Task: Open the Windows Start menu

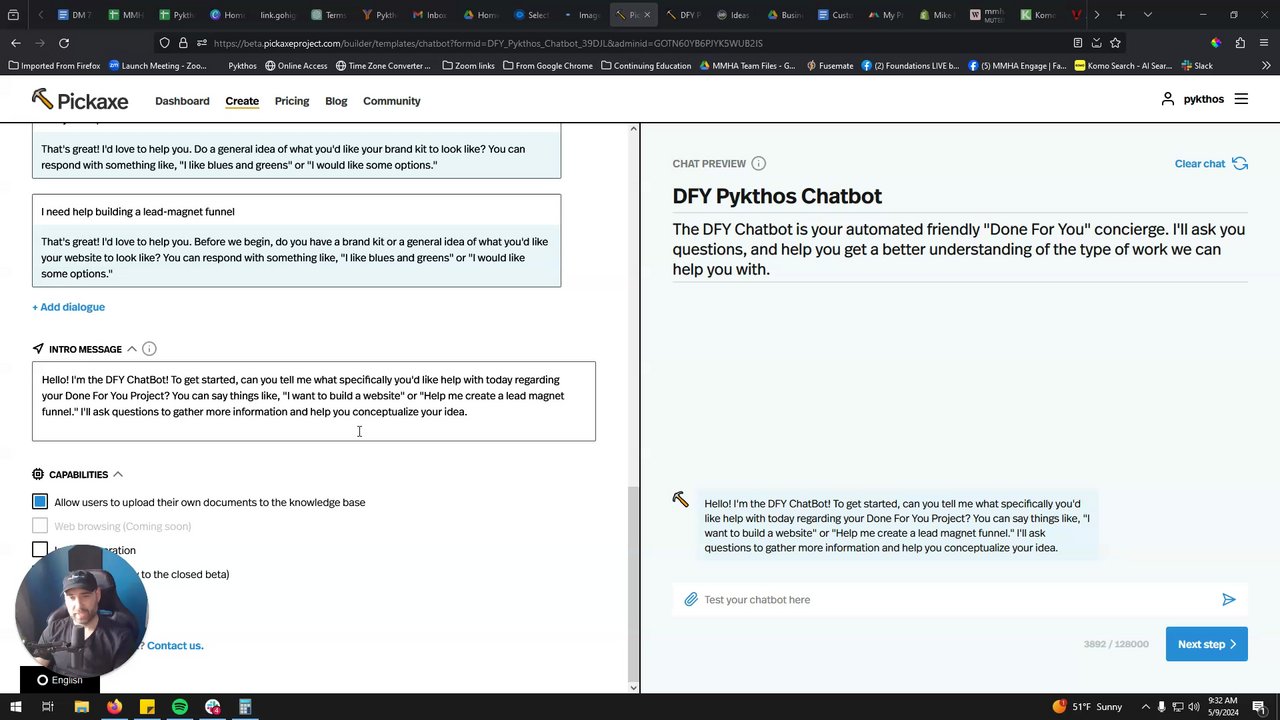Action: pyautogui.click(x=15, y=707)
